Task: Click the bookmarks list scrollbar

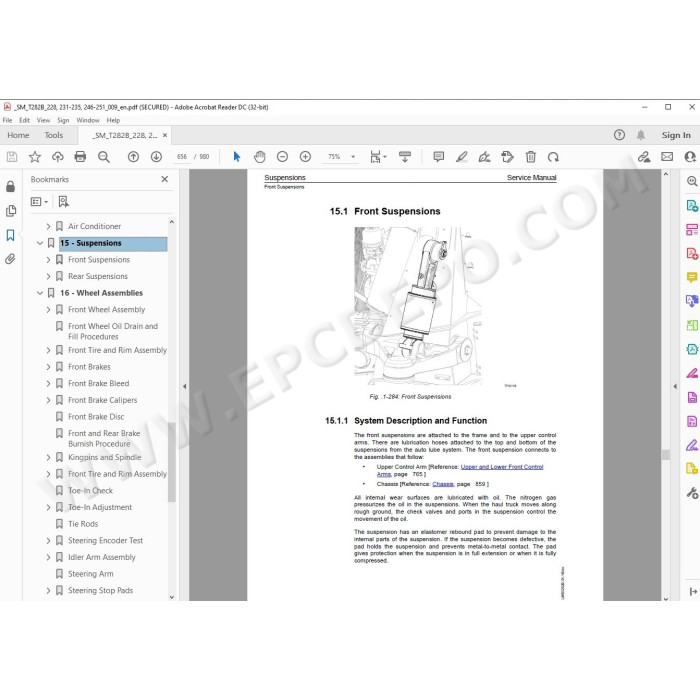Action: coord(172,461)
